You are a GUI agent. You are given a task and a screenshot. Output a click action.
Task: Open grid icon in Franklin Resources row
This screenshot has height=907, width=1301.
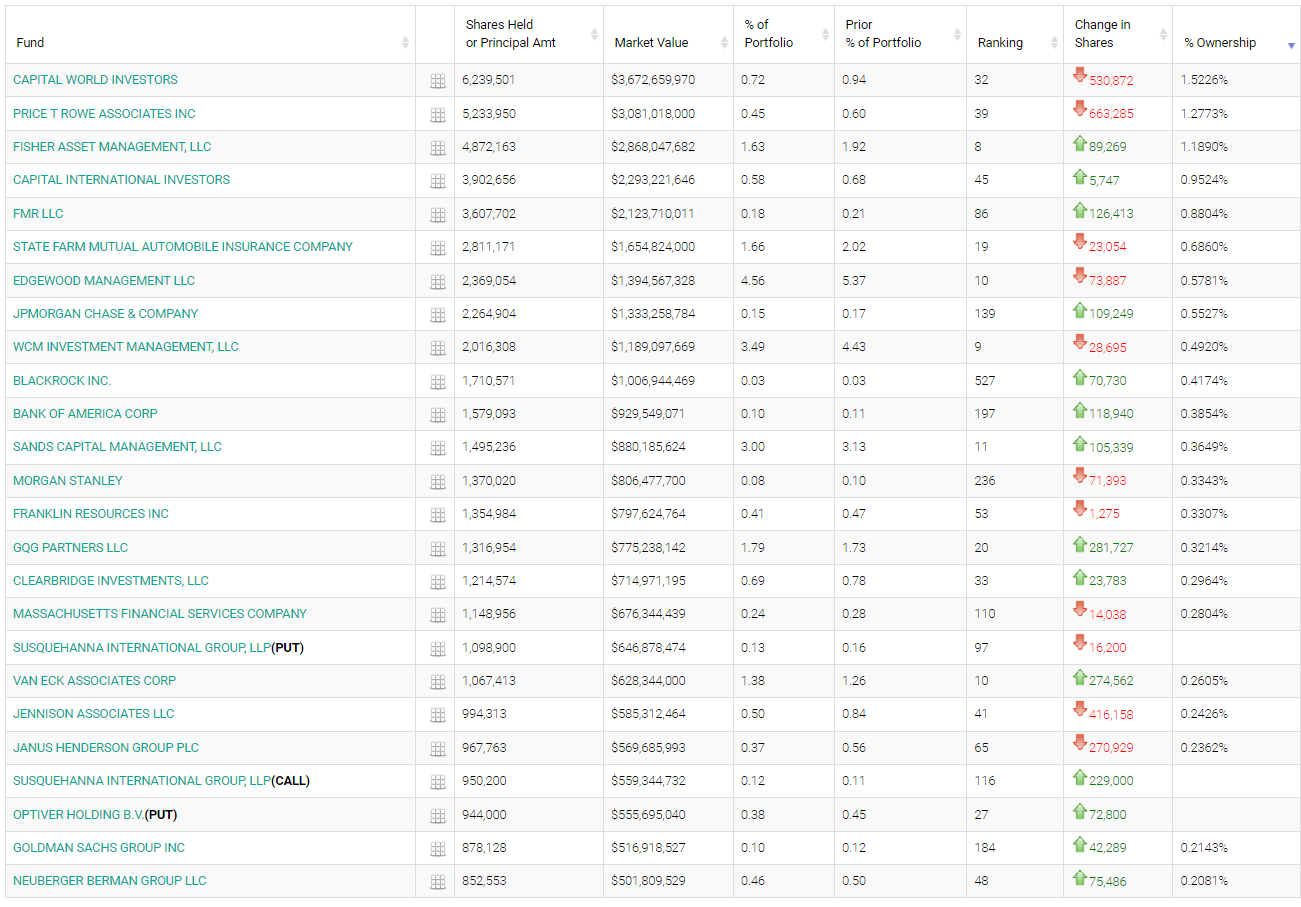click(x=437, y=515)
